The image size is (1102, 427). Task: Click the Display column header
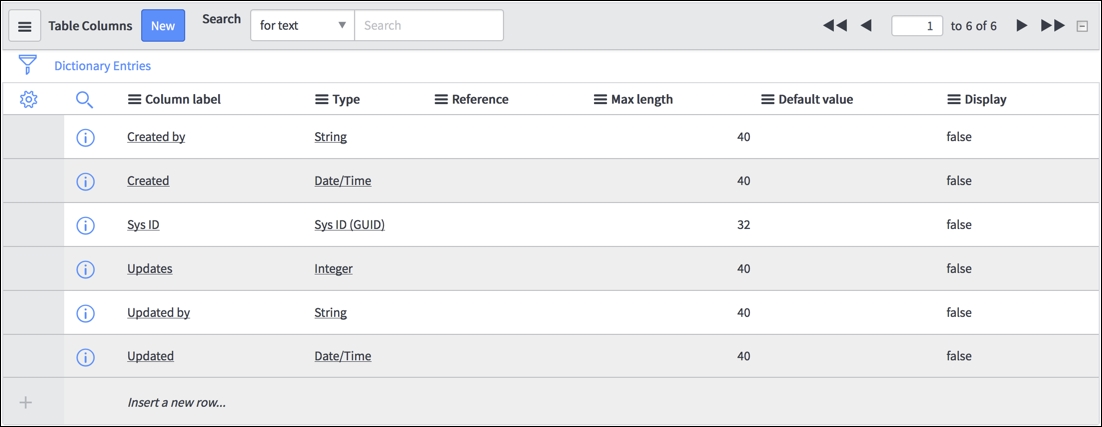[x=985, y=100]
